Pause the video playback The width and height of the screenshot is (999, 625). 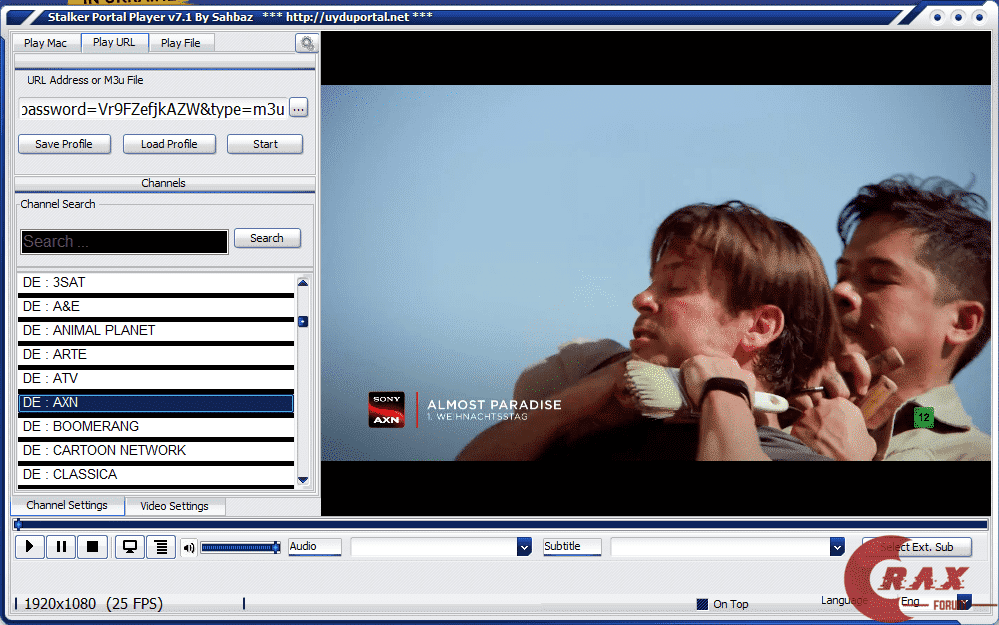coord(61,547)
